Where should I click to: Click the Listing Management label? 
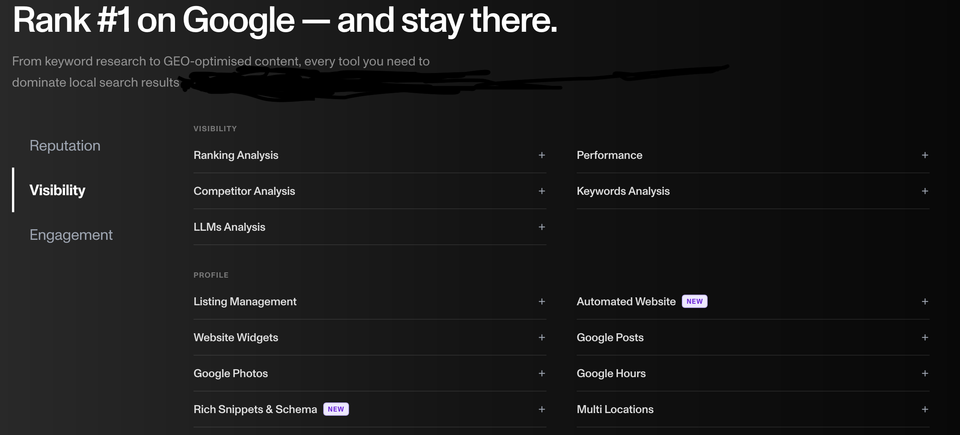tap(245, 301)
